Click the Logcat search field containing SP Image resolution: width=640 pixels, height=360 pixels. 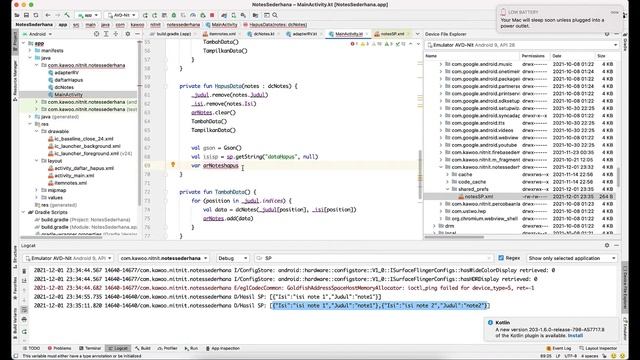[x=373, y=258]
